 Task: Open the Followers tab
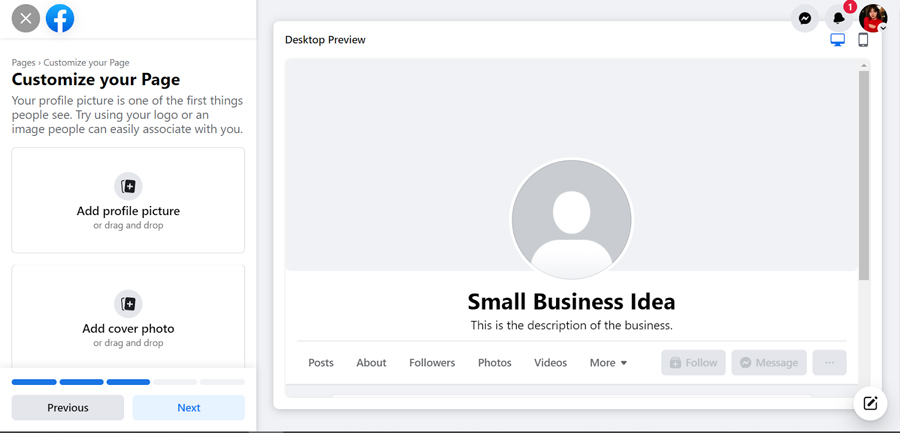pyautogui.click(x=432, y=363)
